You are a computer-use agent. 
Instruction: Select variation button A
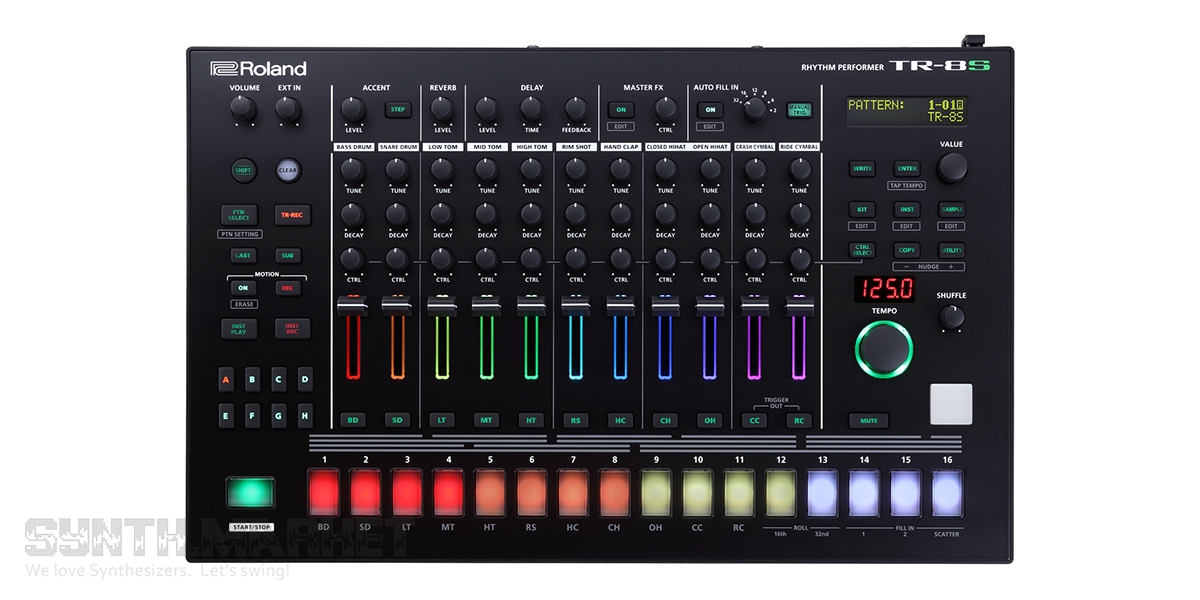226,380
